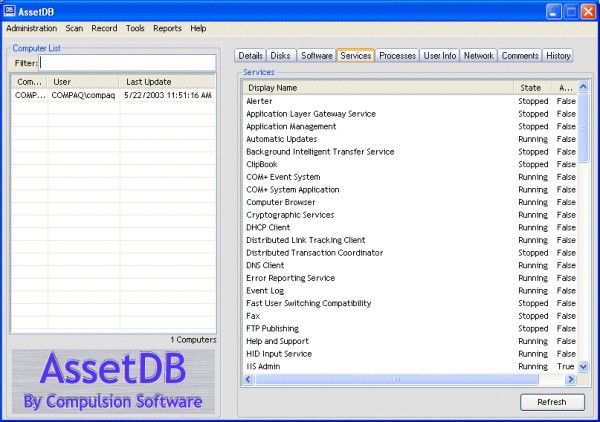The height and width of the screenshot is (422, 600).
Task: Open the History tab
Action: pos(558,55)
